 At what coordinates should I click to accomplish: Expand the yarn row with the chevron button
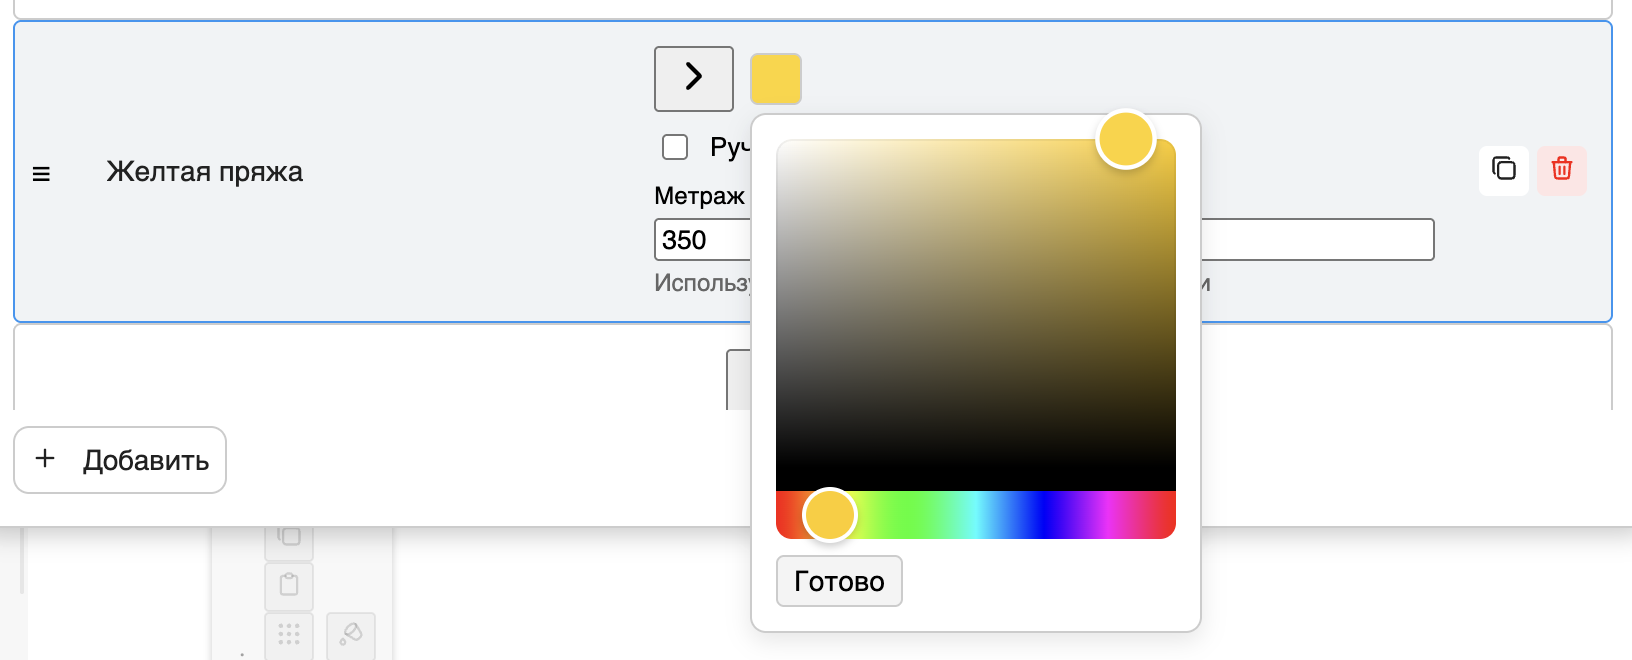694,78
